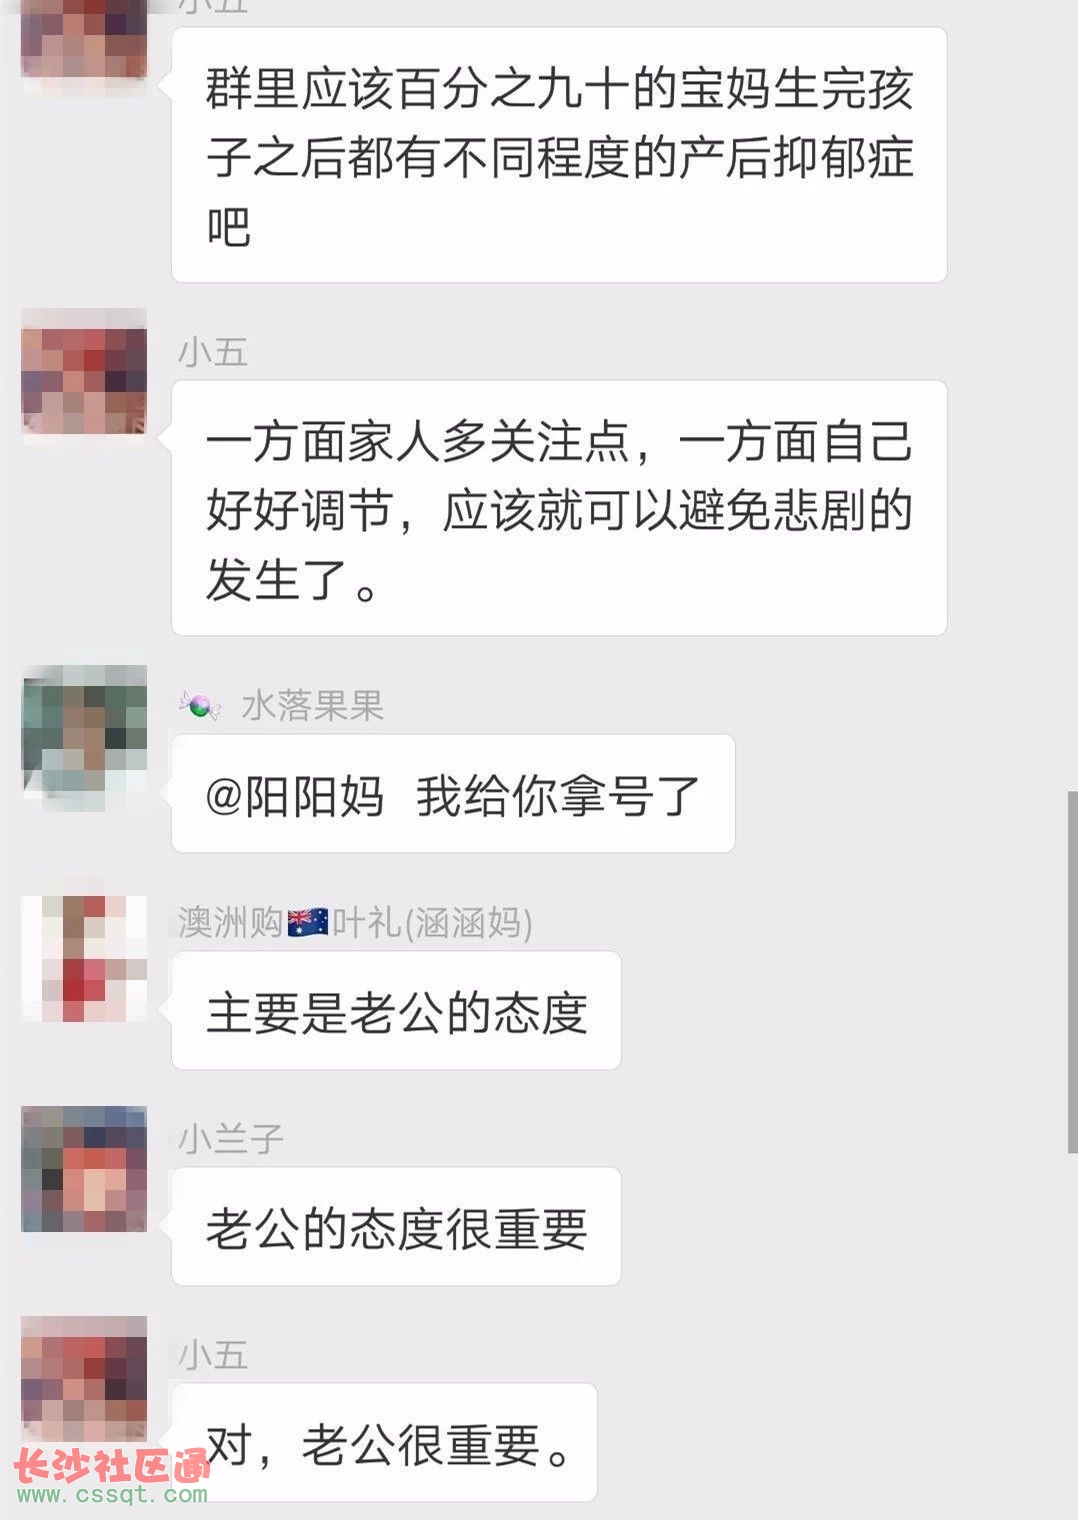The width and height of the screenshot is (1078, 1520).
Task: Click the chat scrollbar on right edge
Action: pyautogui.click(x=1072, y=970)
